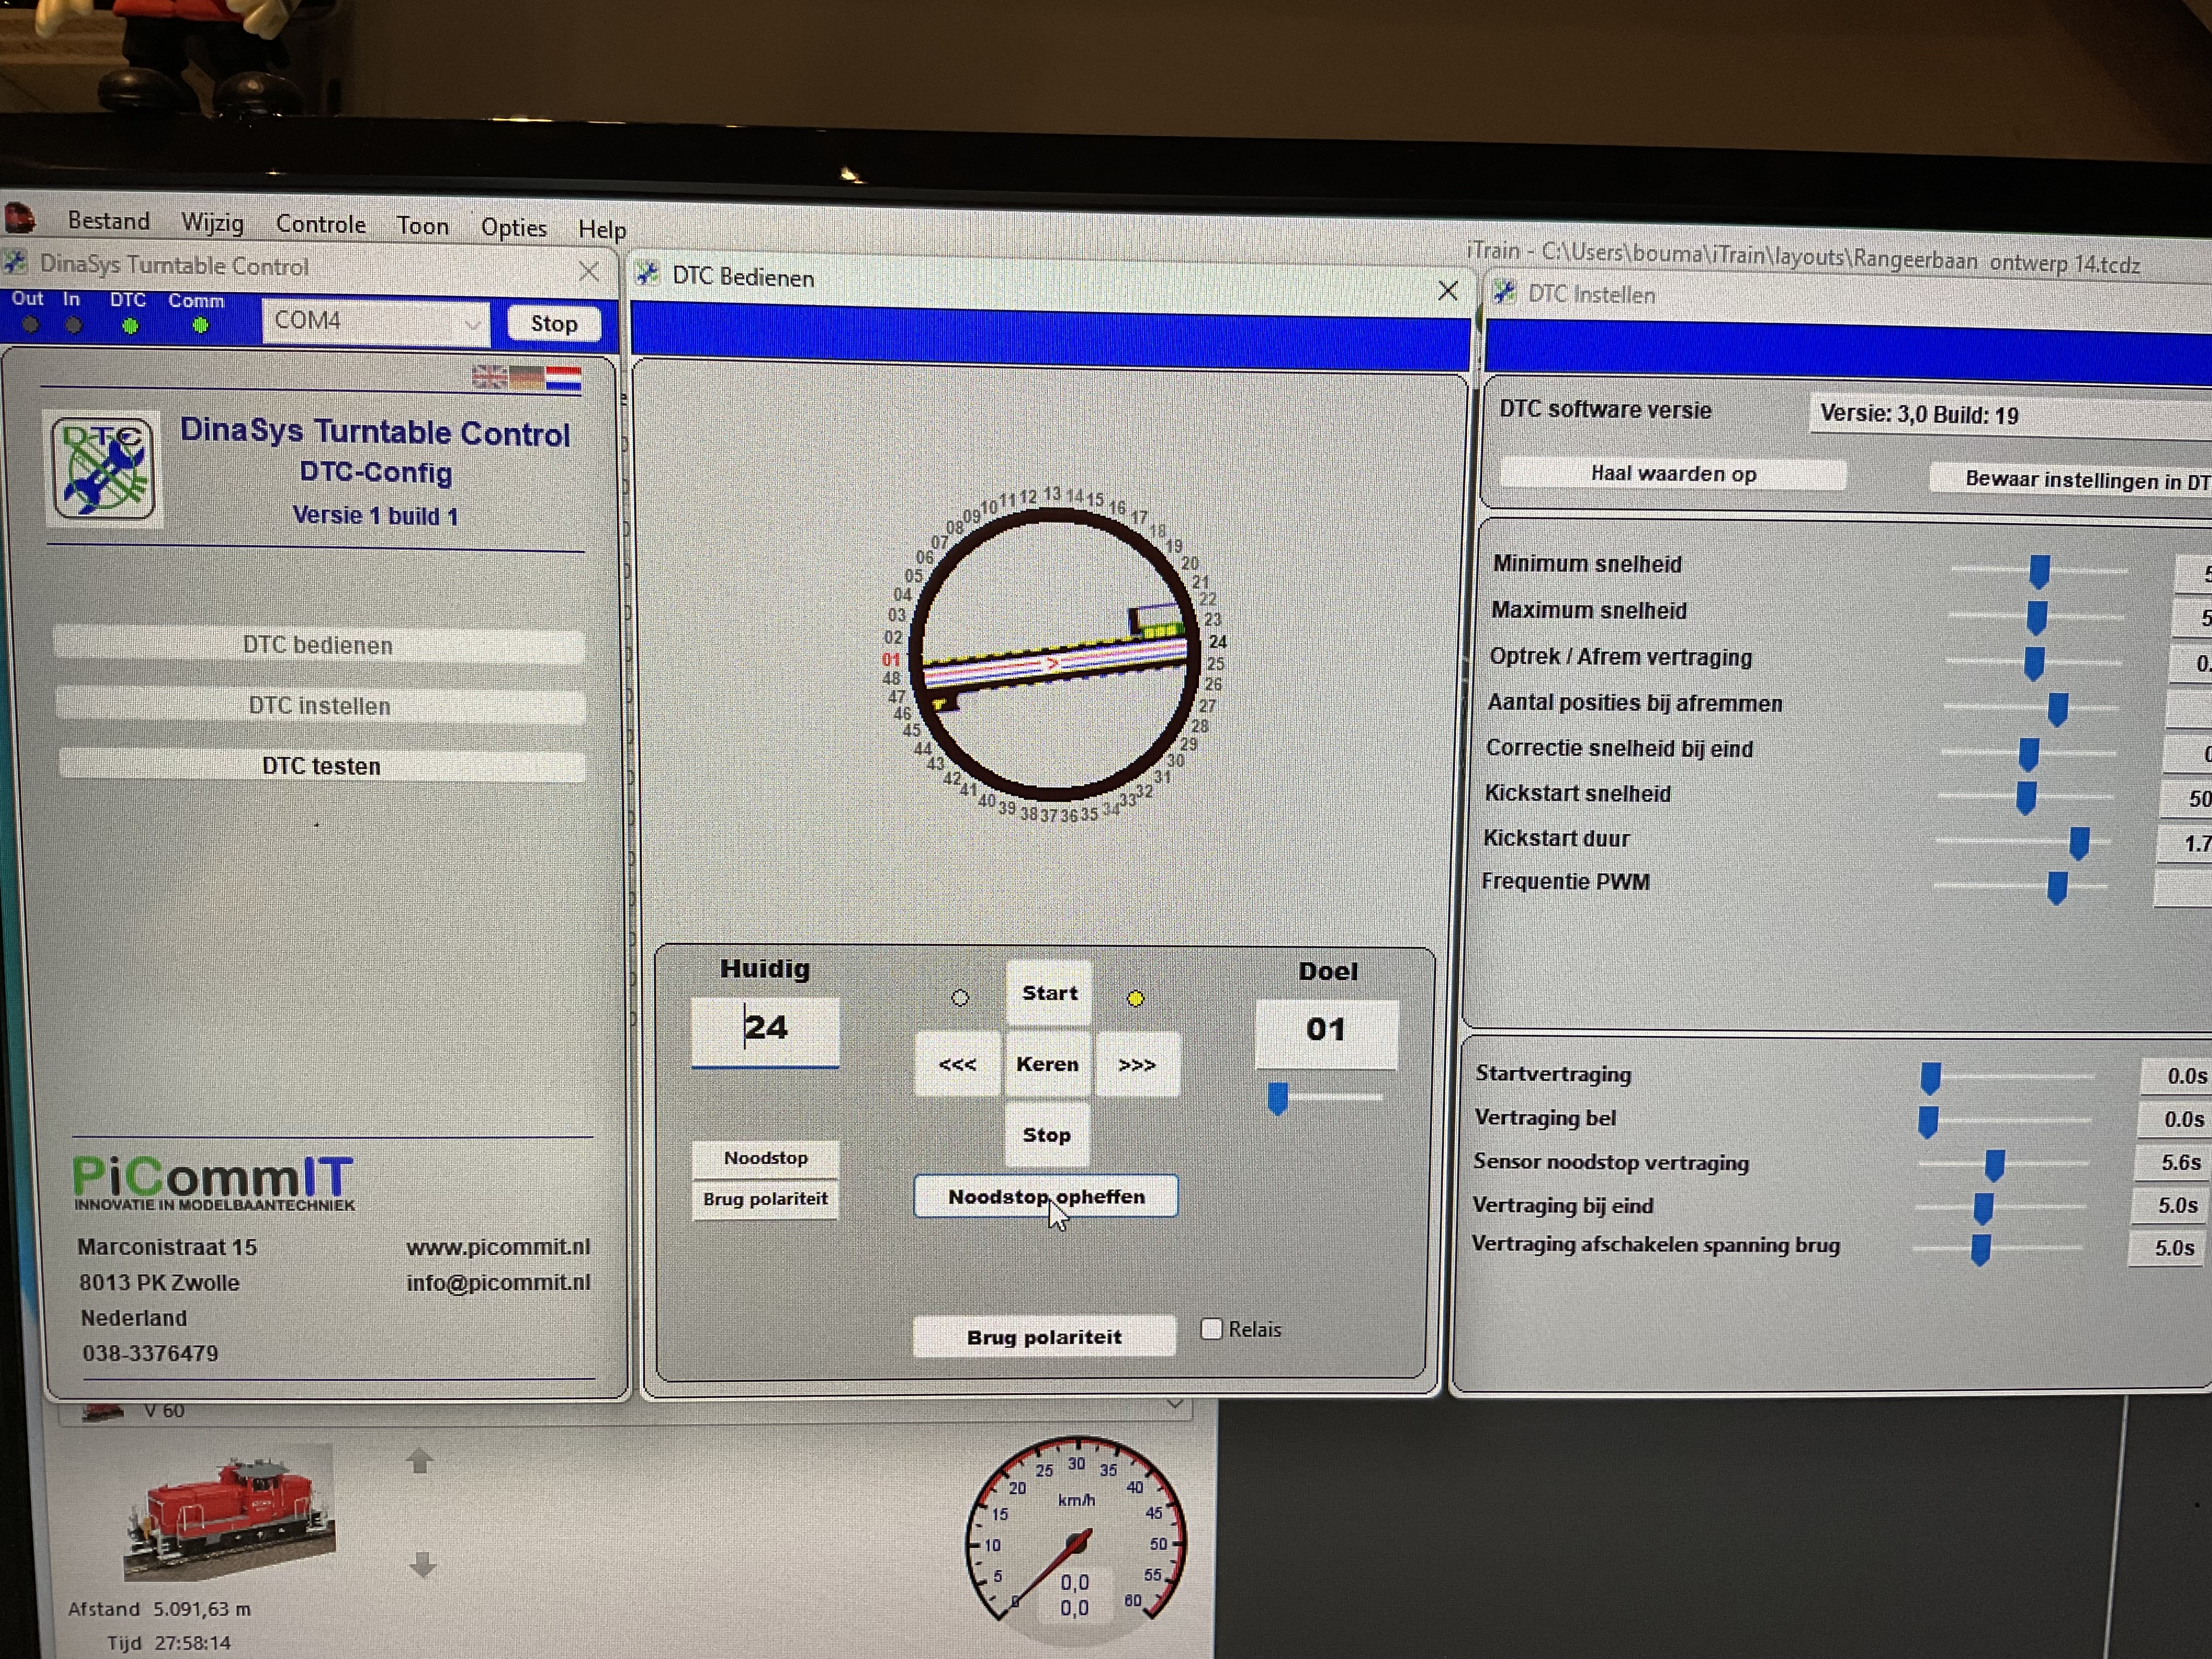Image resolution: width=2212 pixels, height=1659 pixels.
Task: Click the V 60 locomotive small icon
Action: pyautogui.click(x=102, y=1411)
